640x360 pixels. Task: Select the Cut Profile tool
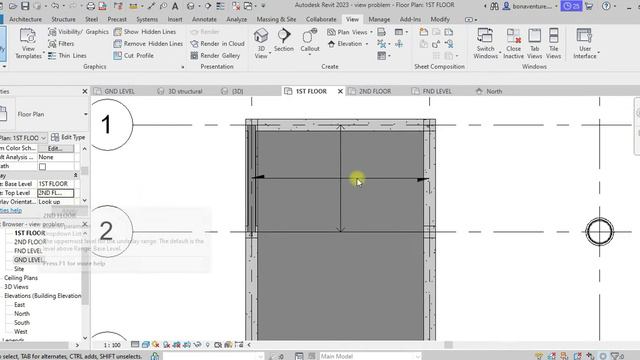pyautogui.click(x=133, y=56)
